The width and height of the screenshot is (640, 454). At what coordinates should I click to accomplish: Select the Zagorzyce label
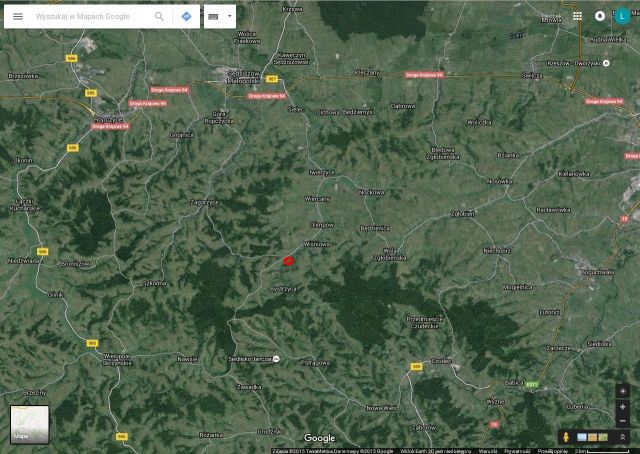coord(205,202)
